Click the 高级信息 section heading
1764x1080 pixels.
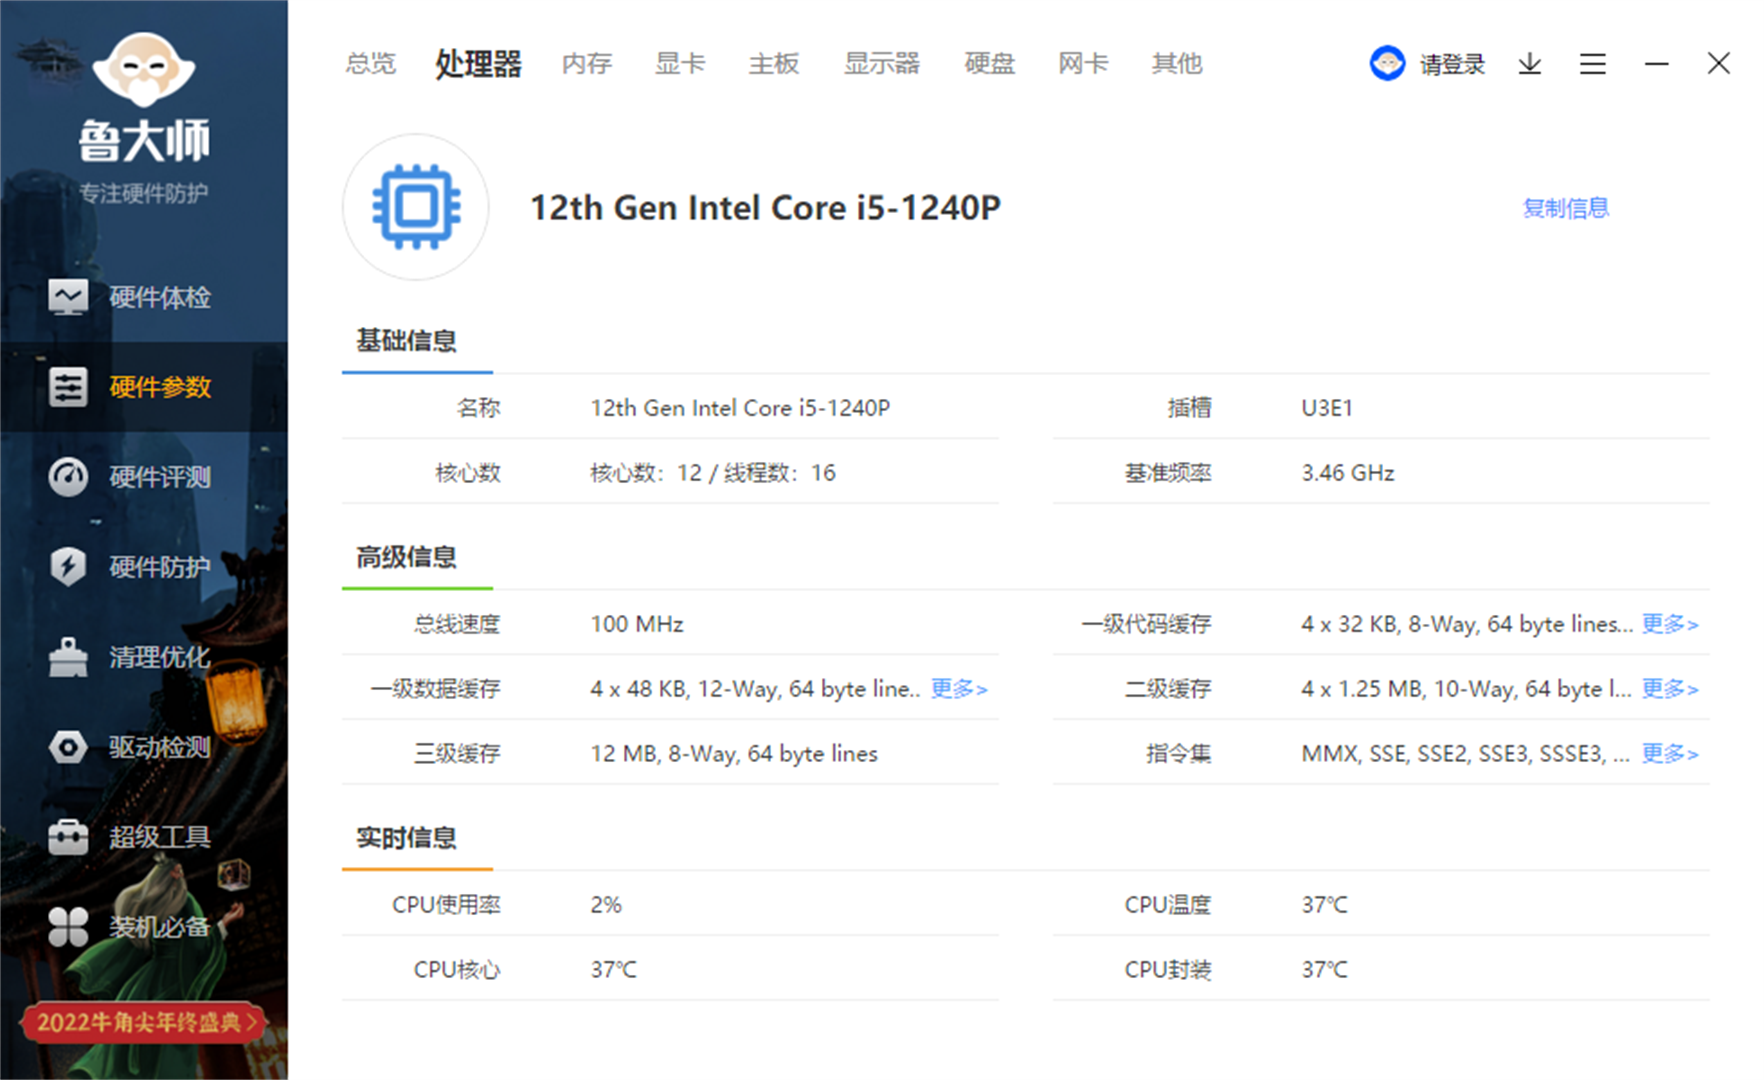tap(406, 557)
